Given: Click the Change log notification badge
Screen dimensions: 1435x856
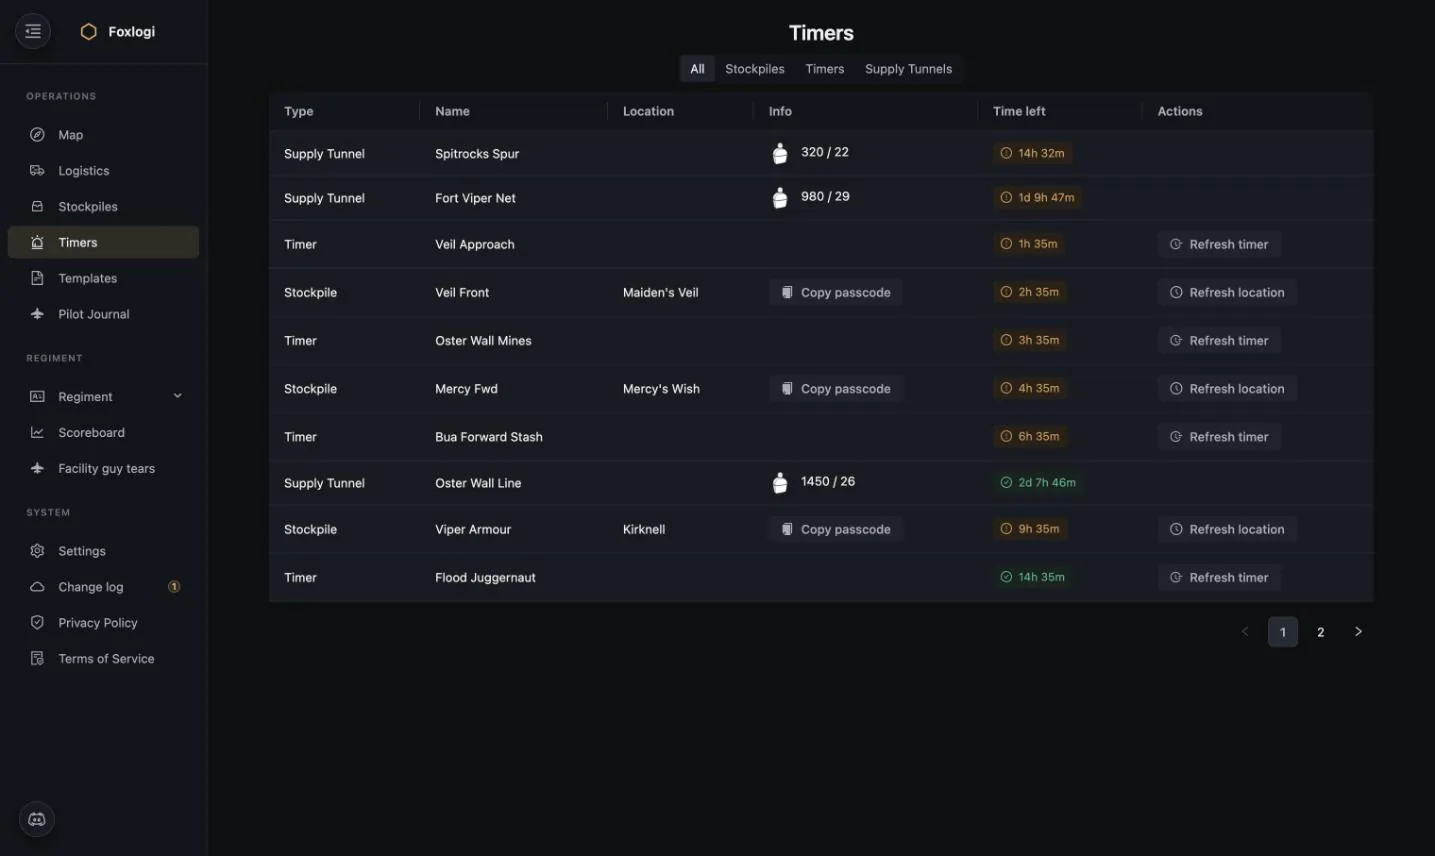Looking at the screenshot, I should [x=174, y=587].
